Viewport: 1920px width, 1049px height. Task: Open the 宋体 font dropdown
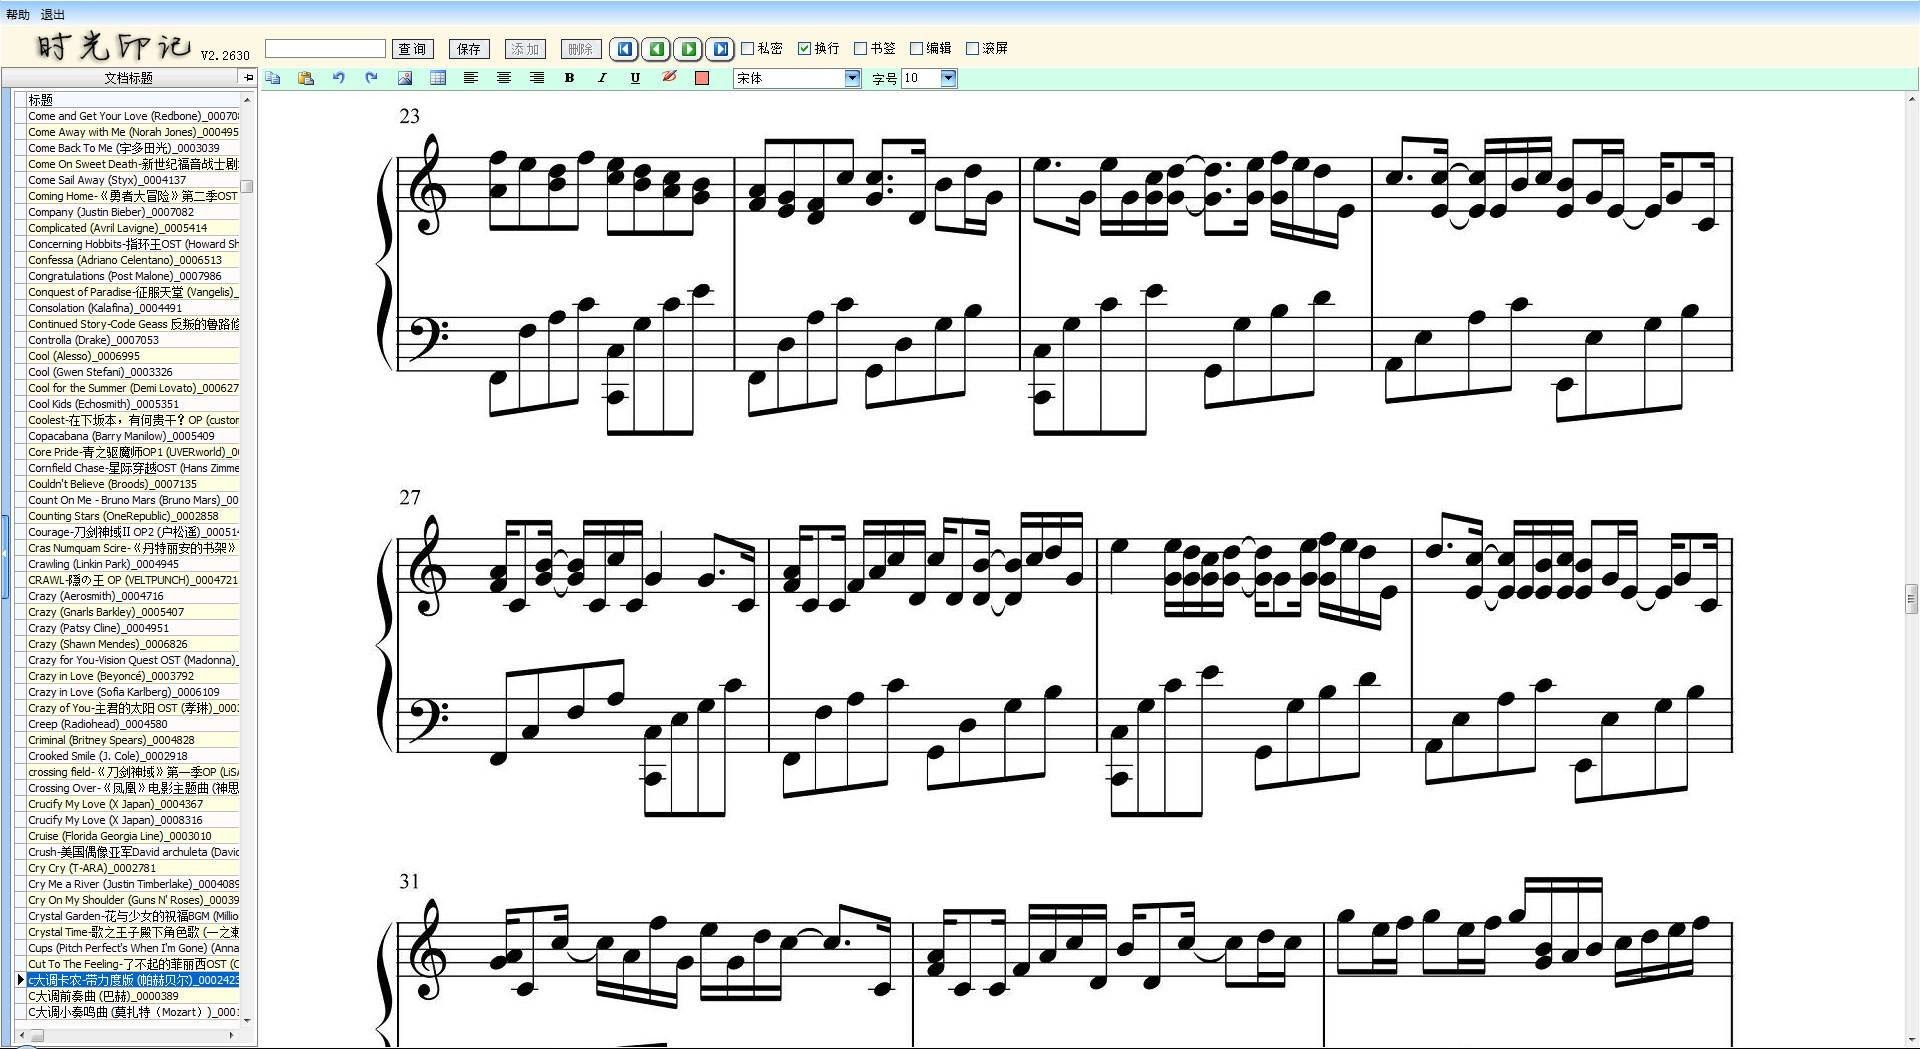pos(852,78)
